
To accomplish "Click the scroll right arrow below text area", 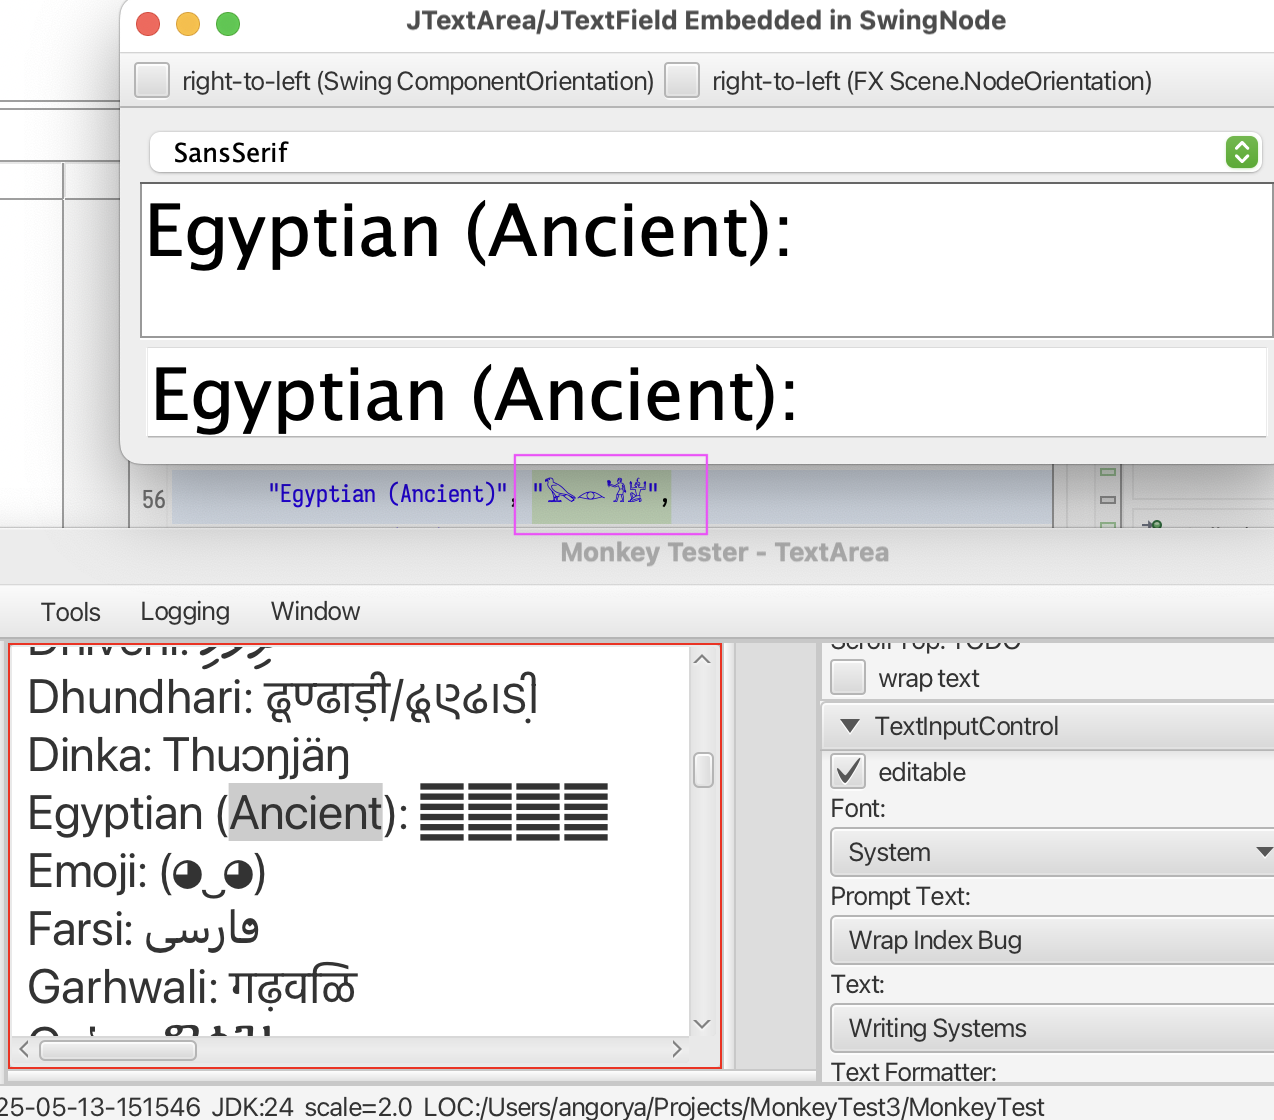I will 677,1049.
